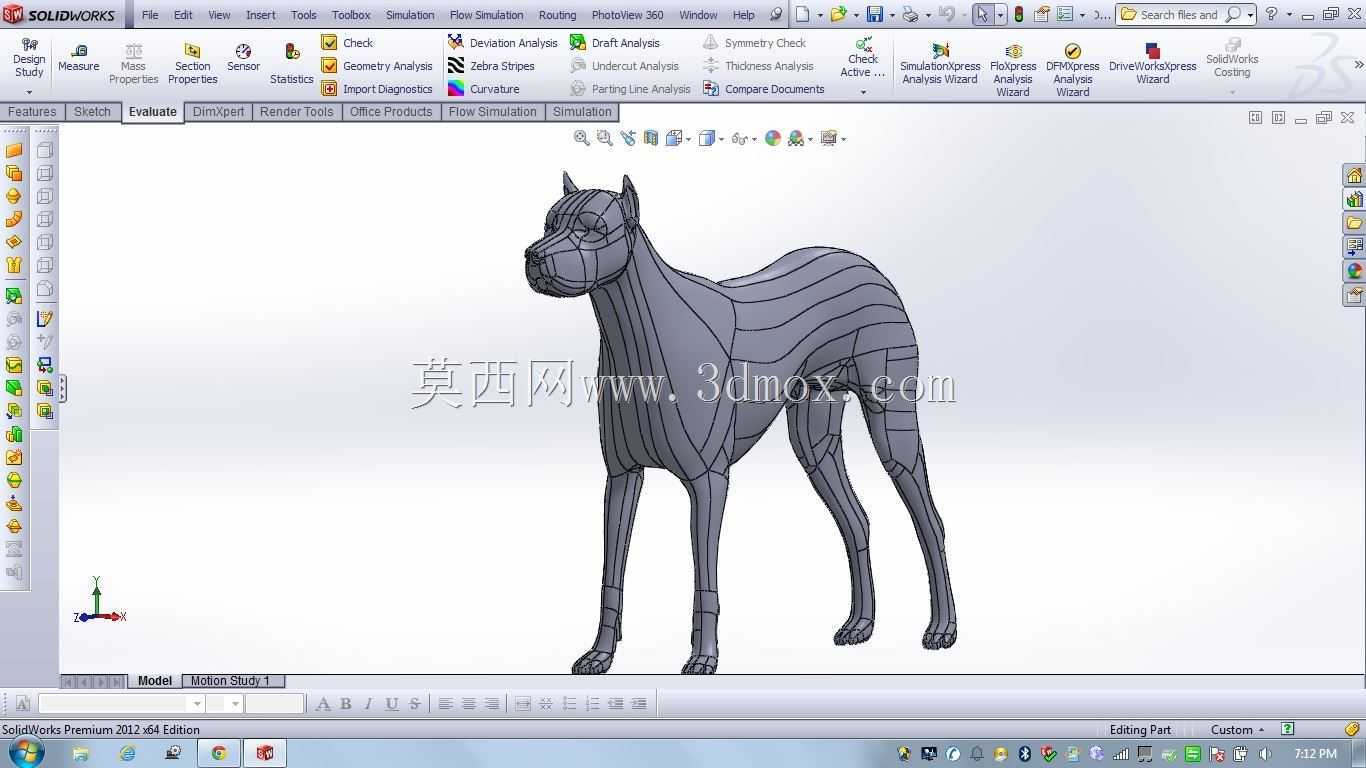
Task: Click Zoom to Fit in view toolbar
Action: point(581,138)
